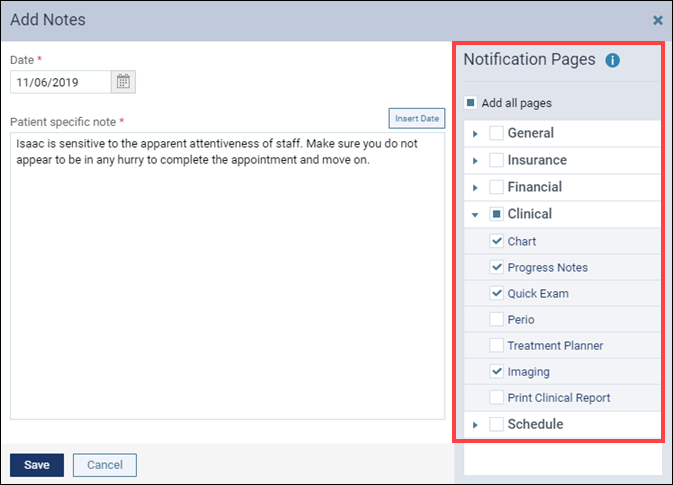The width and height of the screenshot is (673, 485).
Task: Click the Insert Date button
Action: pyautogui.click(x=417, y=118)
